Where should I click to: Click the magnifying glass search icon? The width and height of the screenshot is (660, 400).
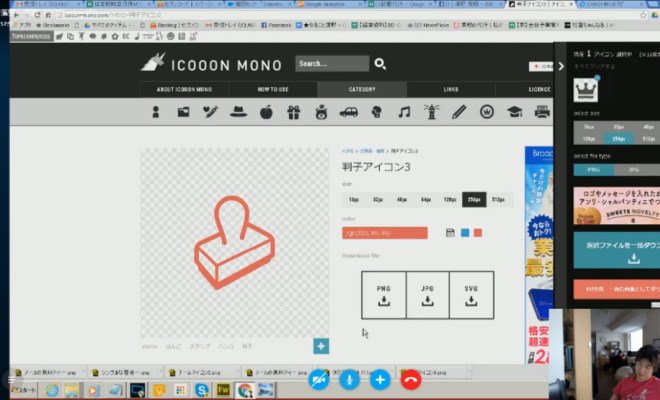click(x=380, y=64)
